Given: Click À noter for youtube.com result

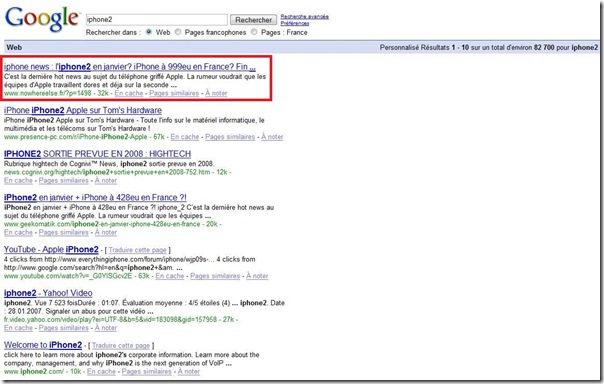Looking at the screenshot, I should click(257, 276).
